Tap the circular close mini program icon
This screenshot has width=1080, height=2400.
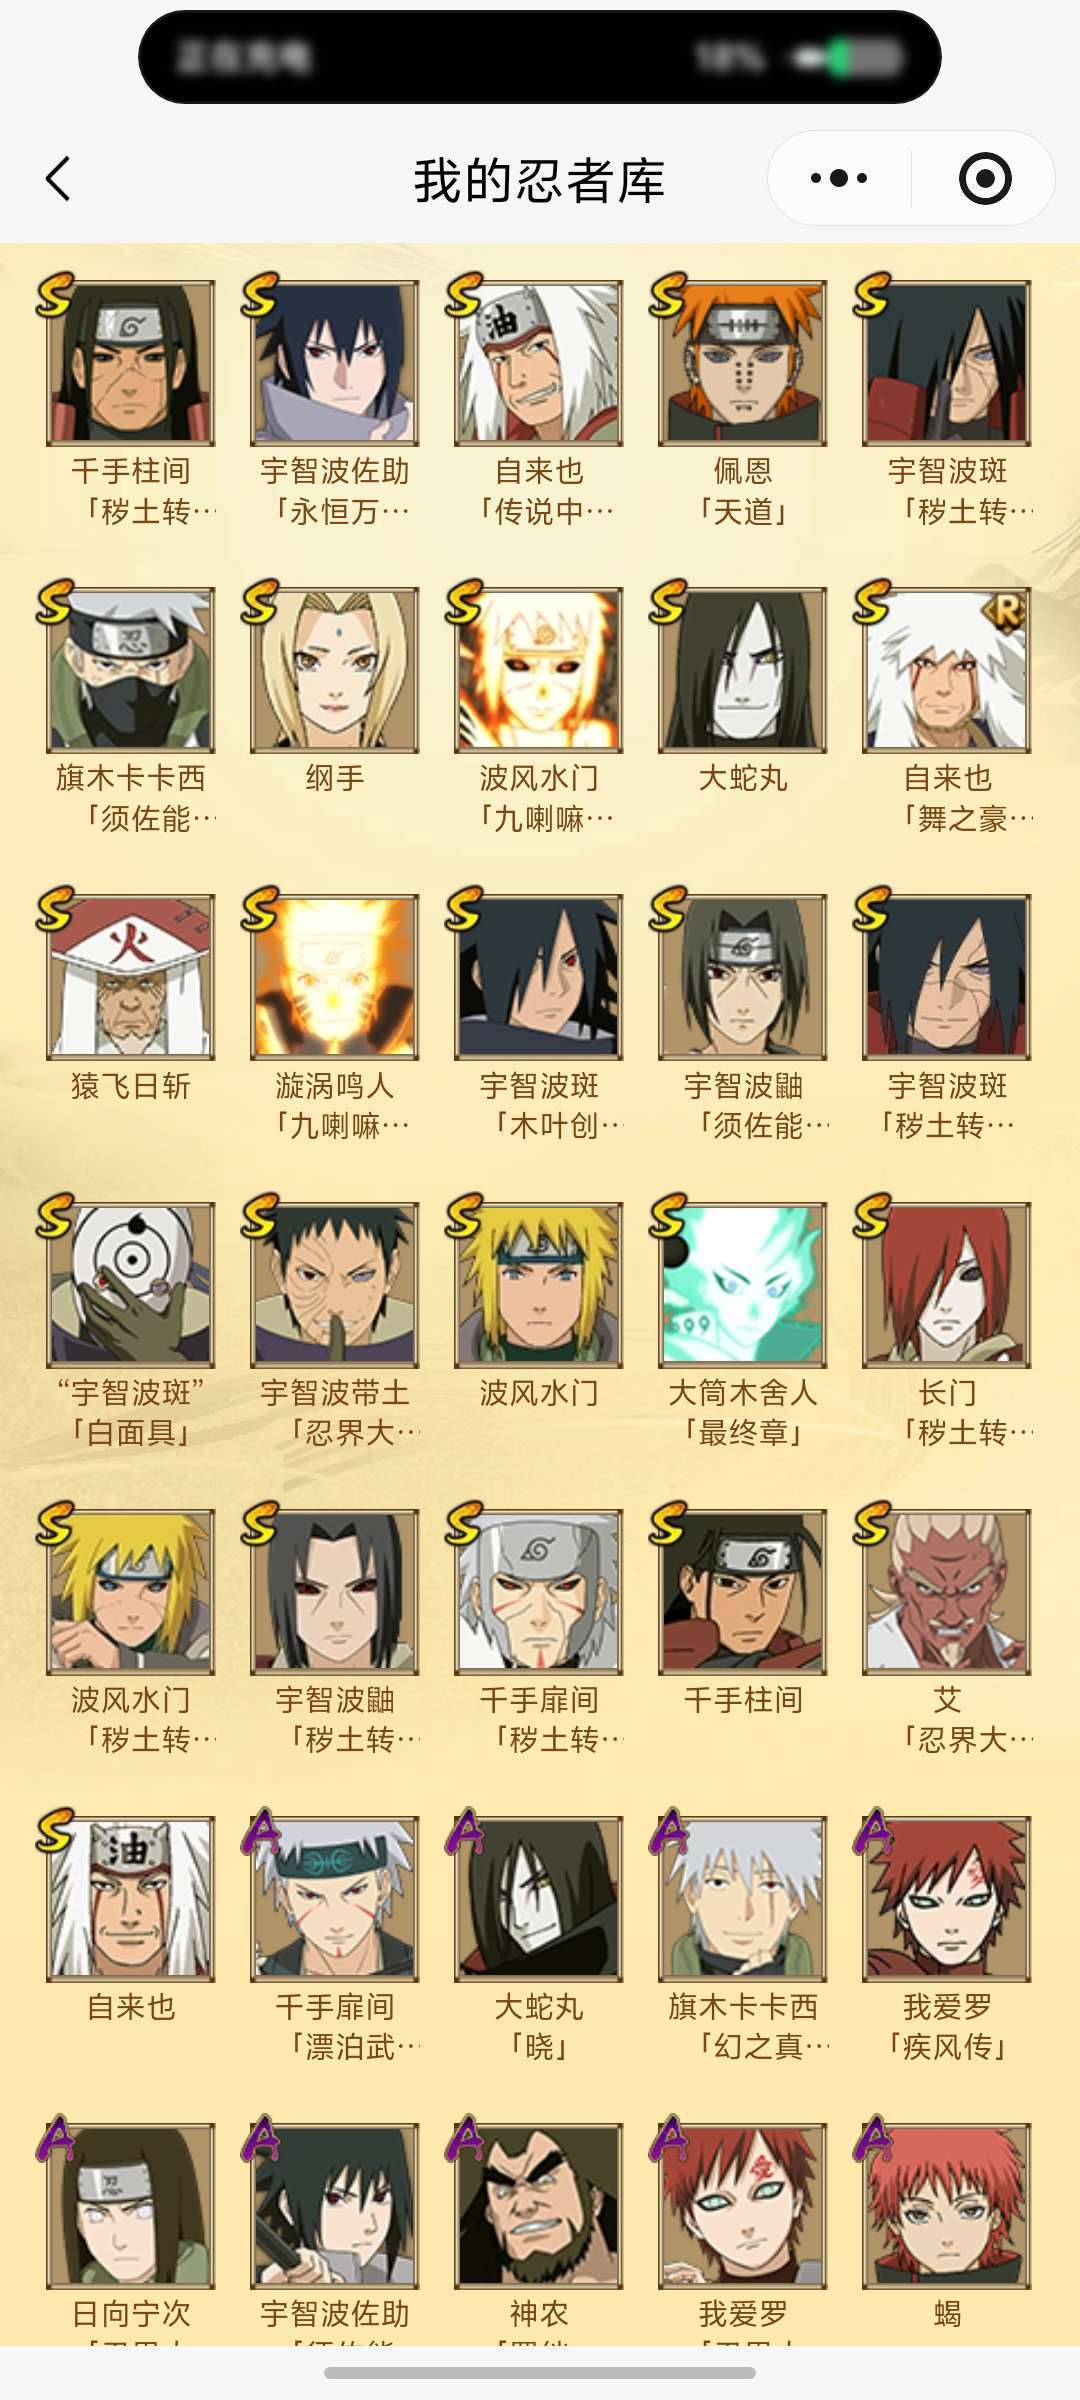click(984, 179)
